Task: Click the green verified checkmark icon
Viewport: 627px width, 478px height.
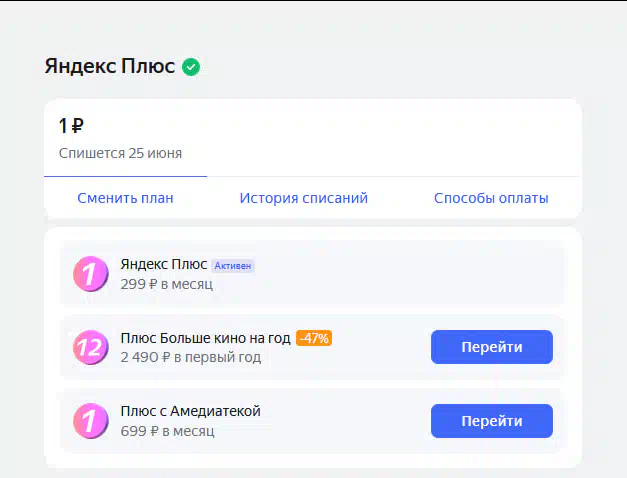Action: pyautogui.click(x=191, y=67)
